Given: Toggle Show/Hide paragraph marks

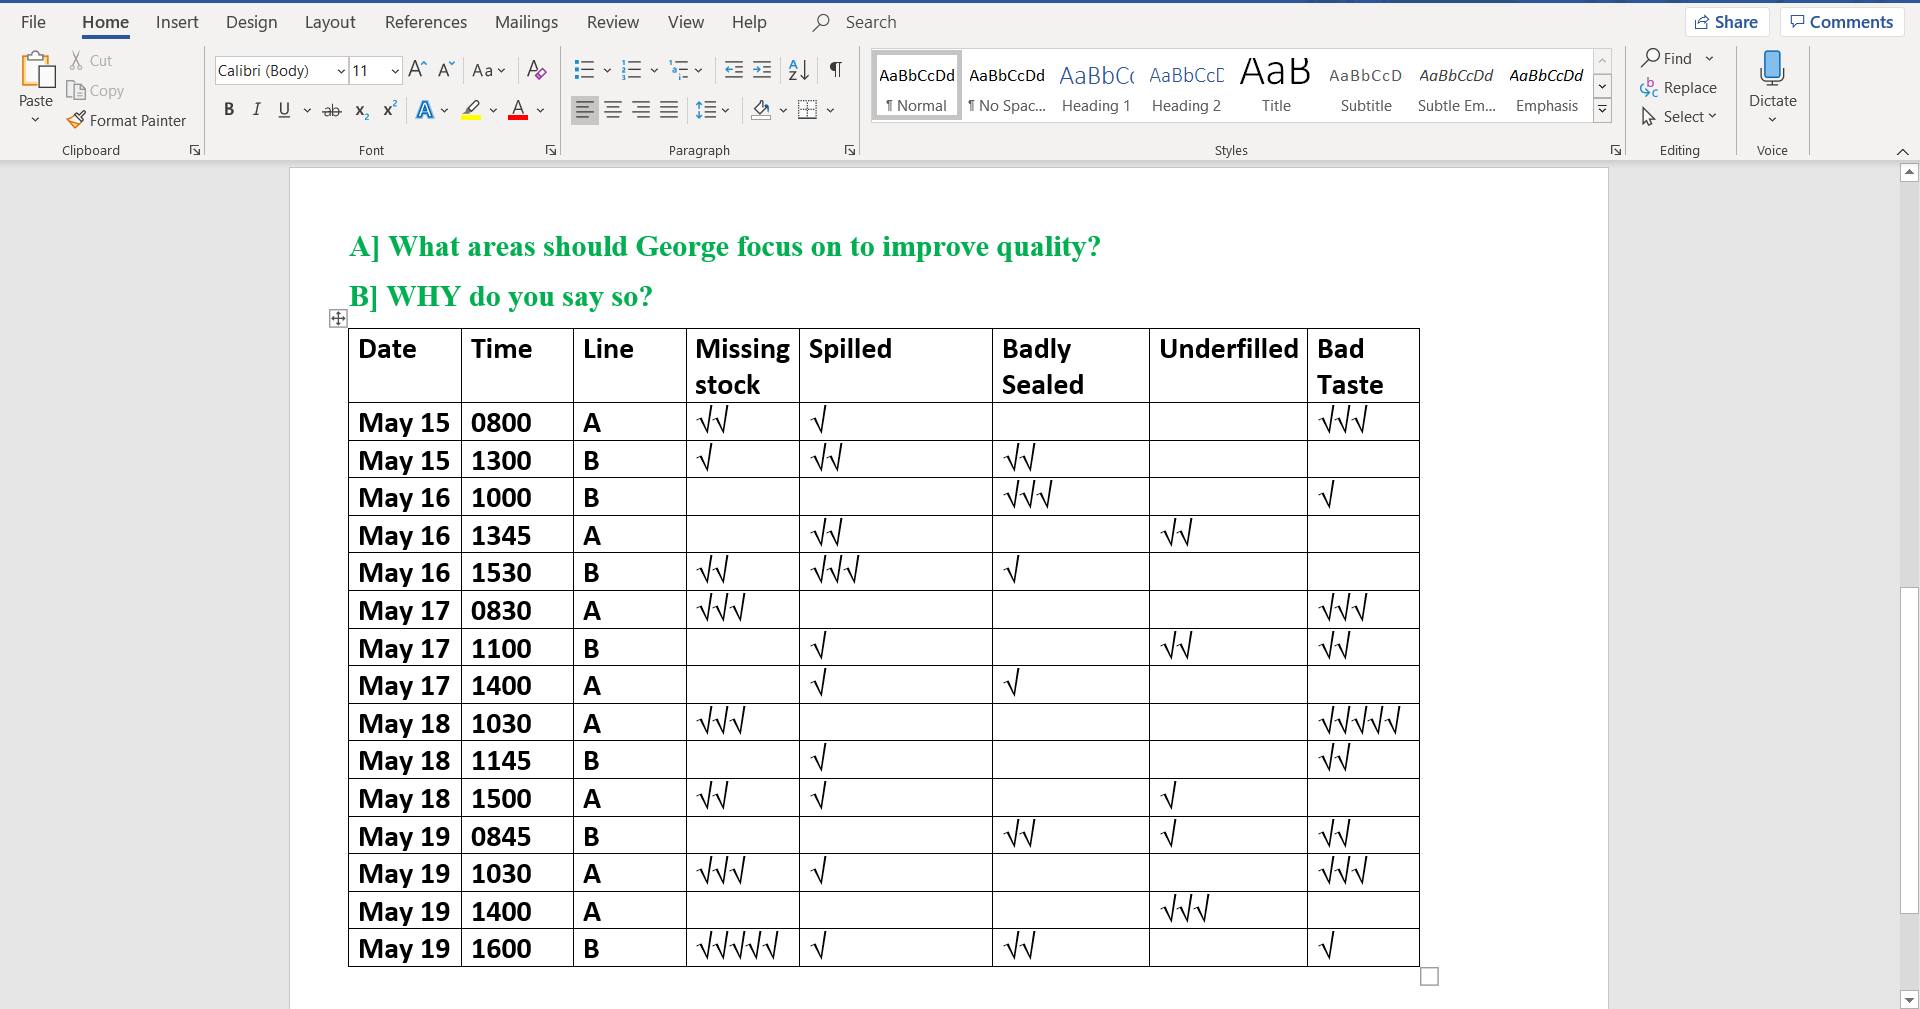Looking at the screenshot, I should tap(836, 70).
